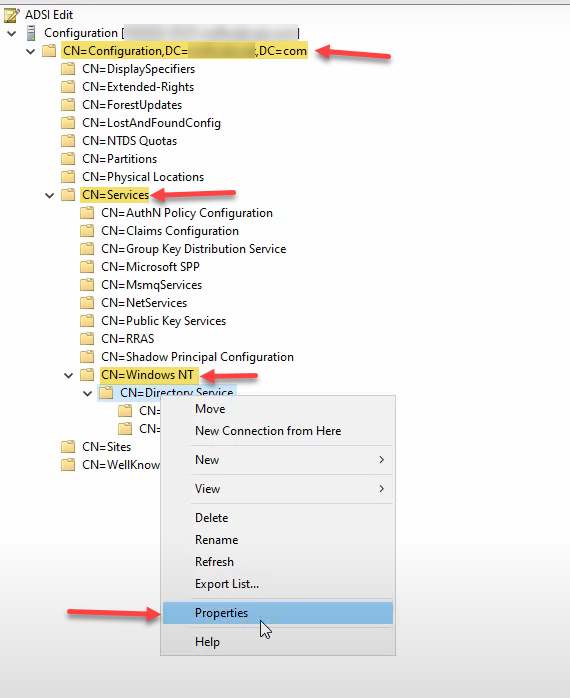The width and height of the screenshot is (570, 698).
Task: Open the View submenu arrow
Action: (x=382, y=489)
